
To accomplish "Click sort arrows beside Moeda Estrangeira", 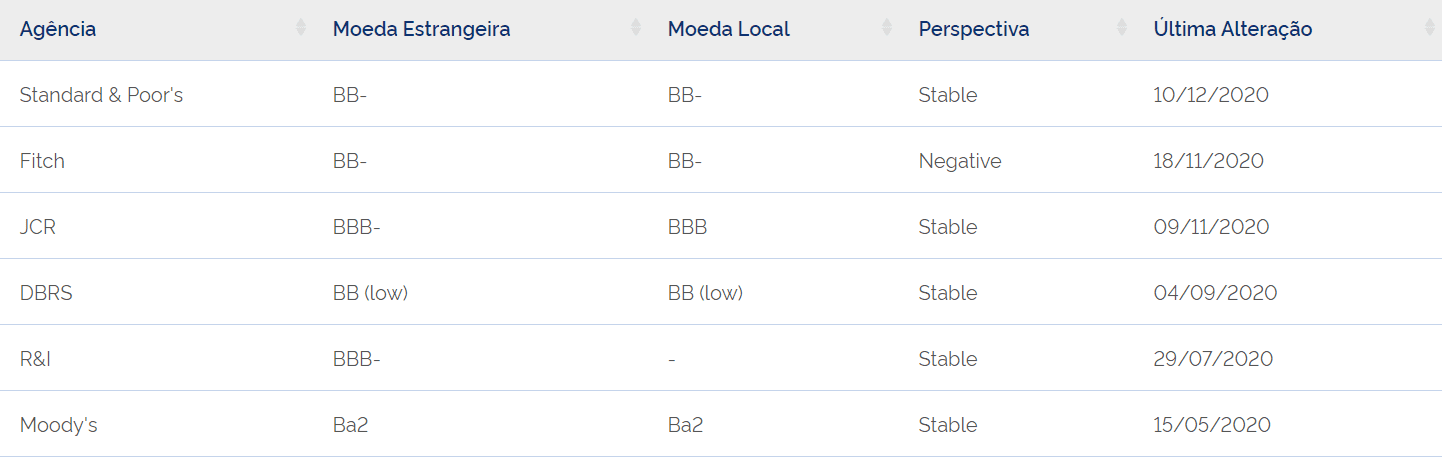I will (636, 29).
